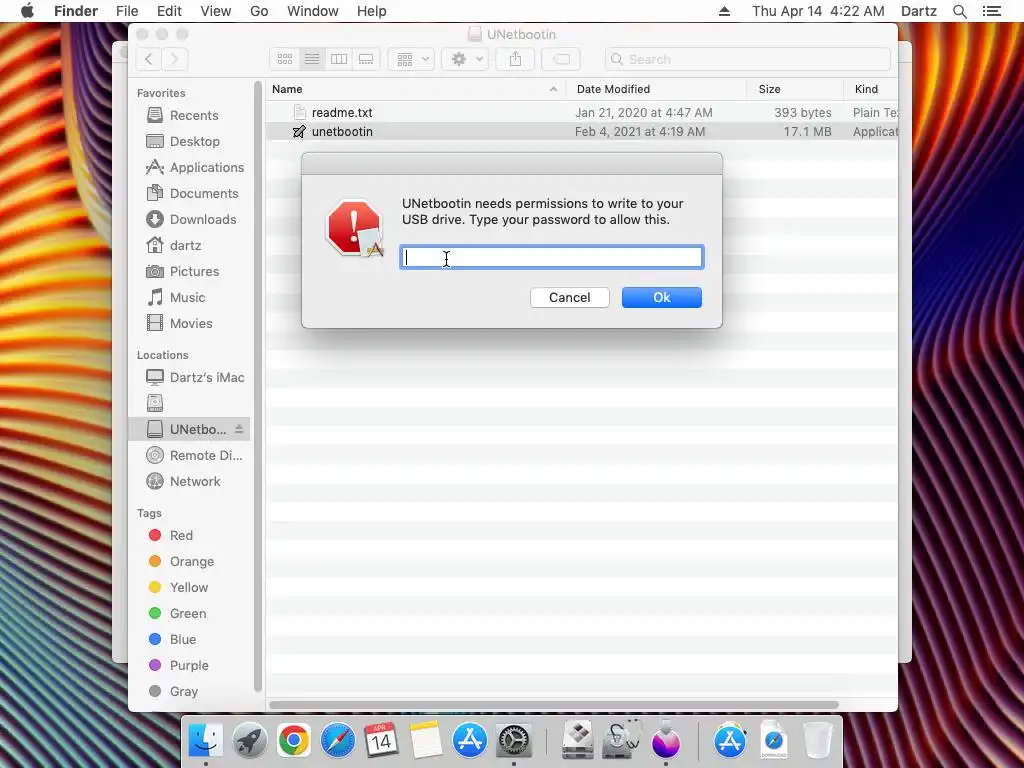This screenshot has width=1024, height=768.
Task: Click the Edit Tags toolbar button
Action: [x=561, y=59]
